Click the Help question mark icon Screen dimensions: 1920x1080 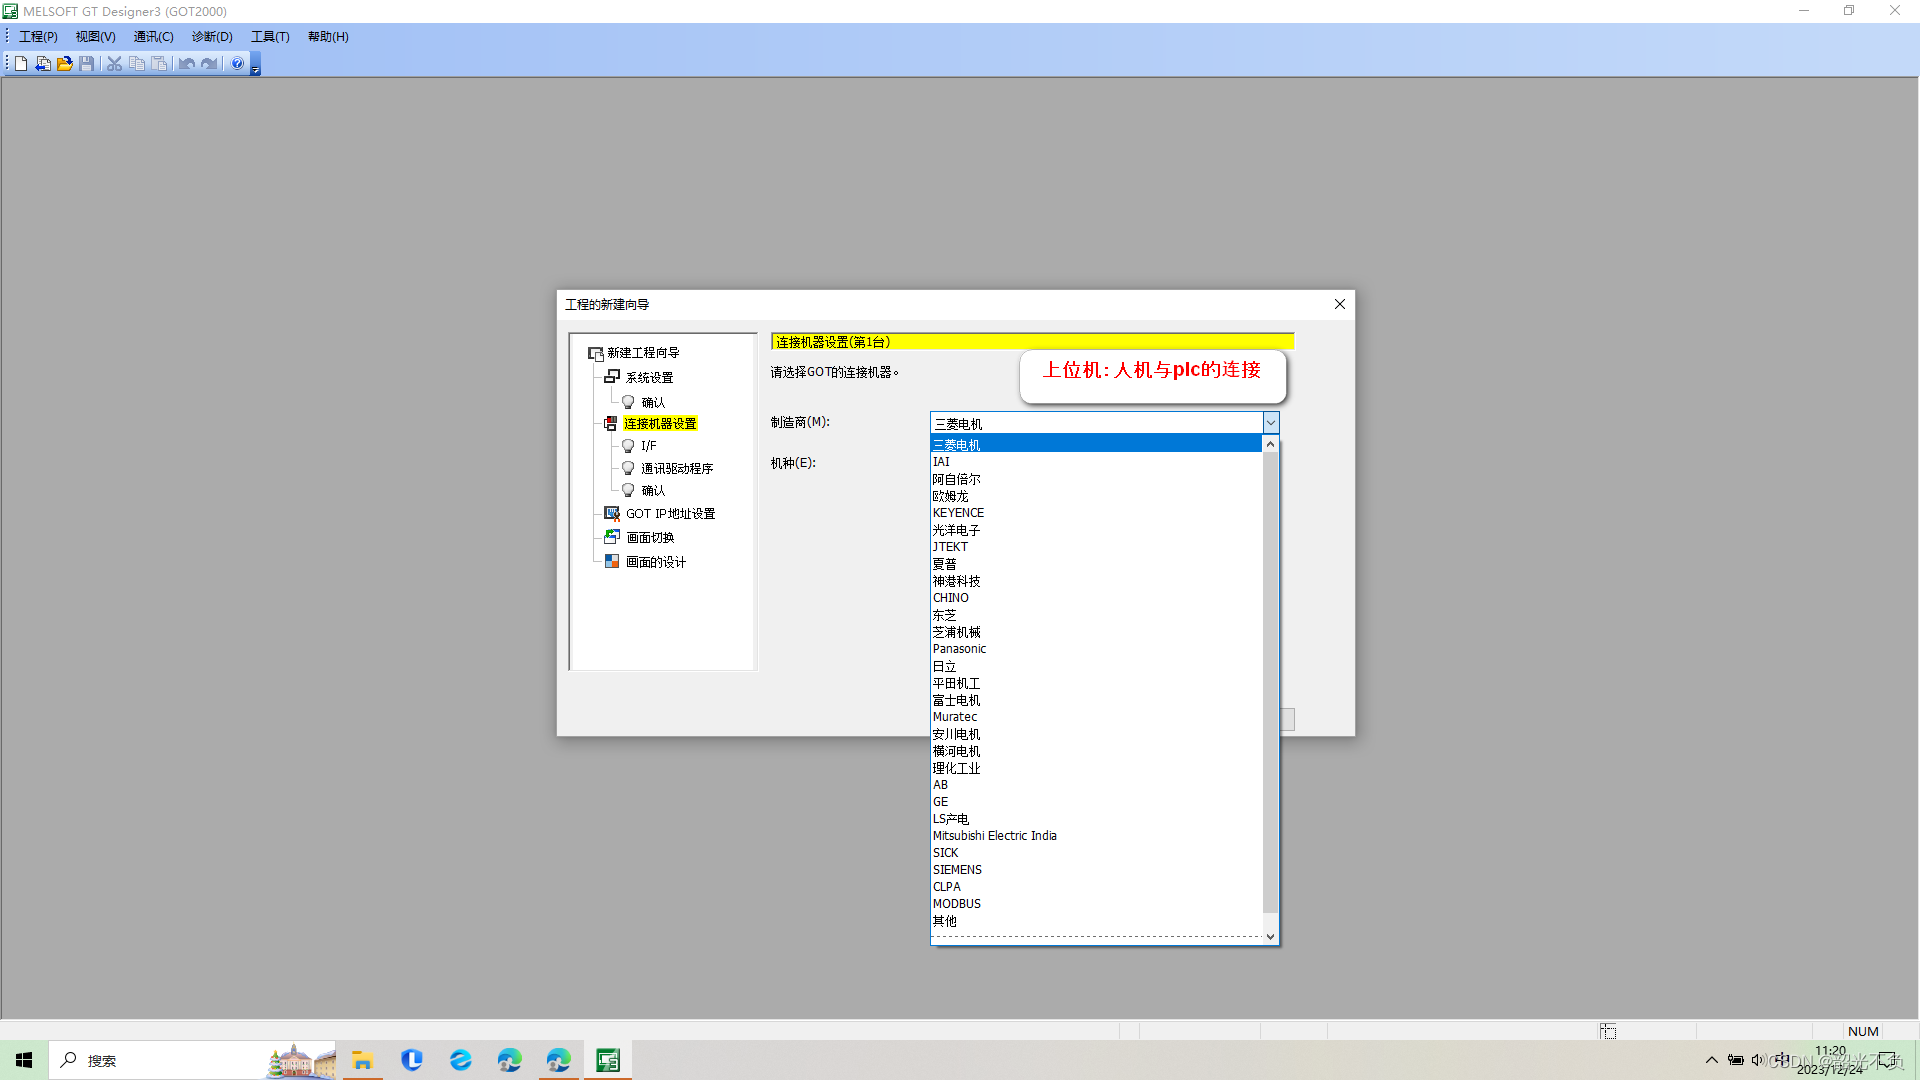[237, 63]
